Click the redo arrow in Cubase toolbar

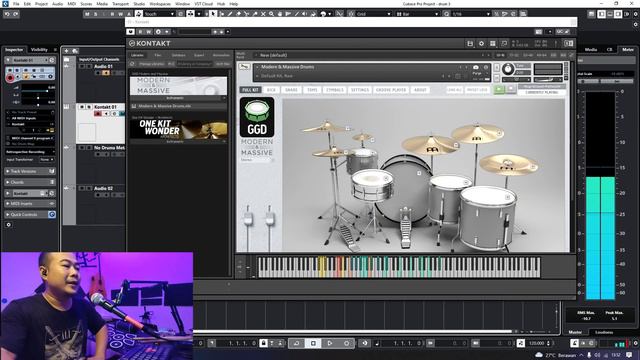click(x=16, y=14)
